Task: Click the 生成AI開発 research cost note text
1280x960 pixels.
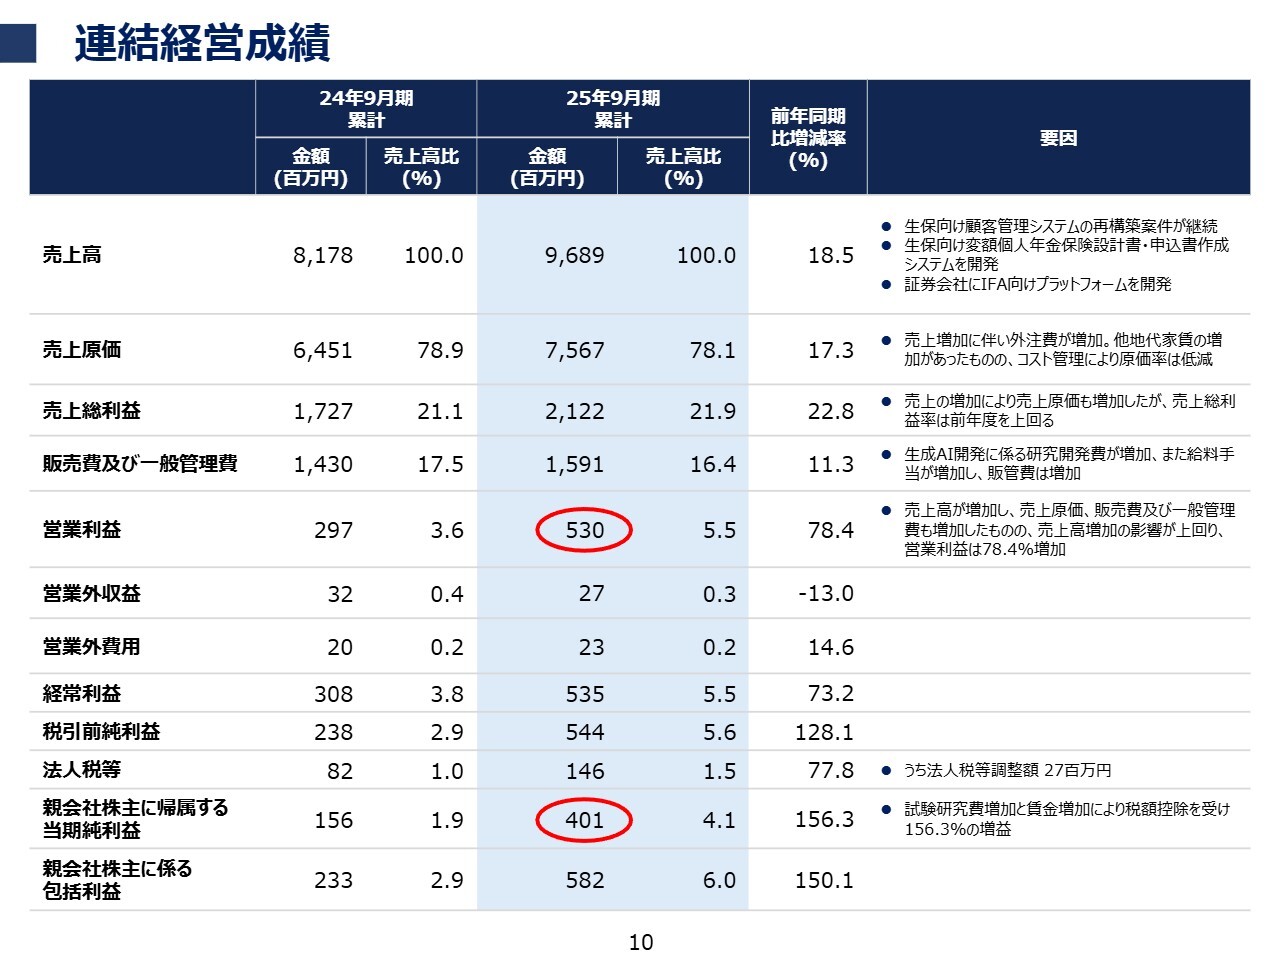Action: tap(1068, 463)
